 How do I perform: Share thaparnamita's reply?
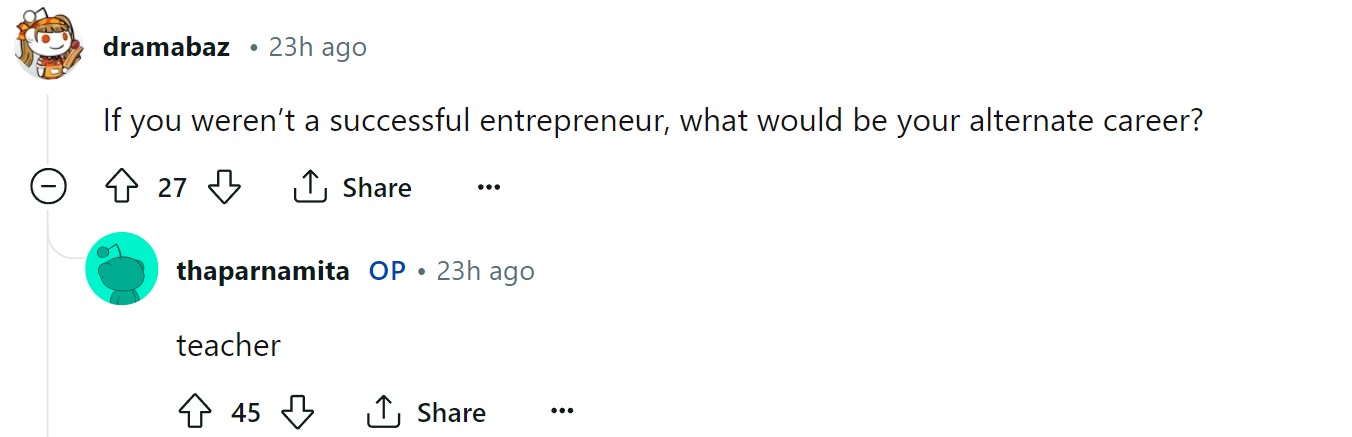426,412
